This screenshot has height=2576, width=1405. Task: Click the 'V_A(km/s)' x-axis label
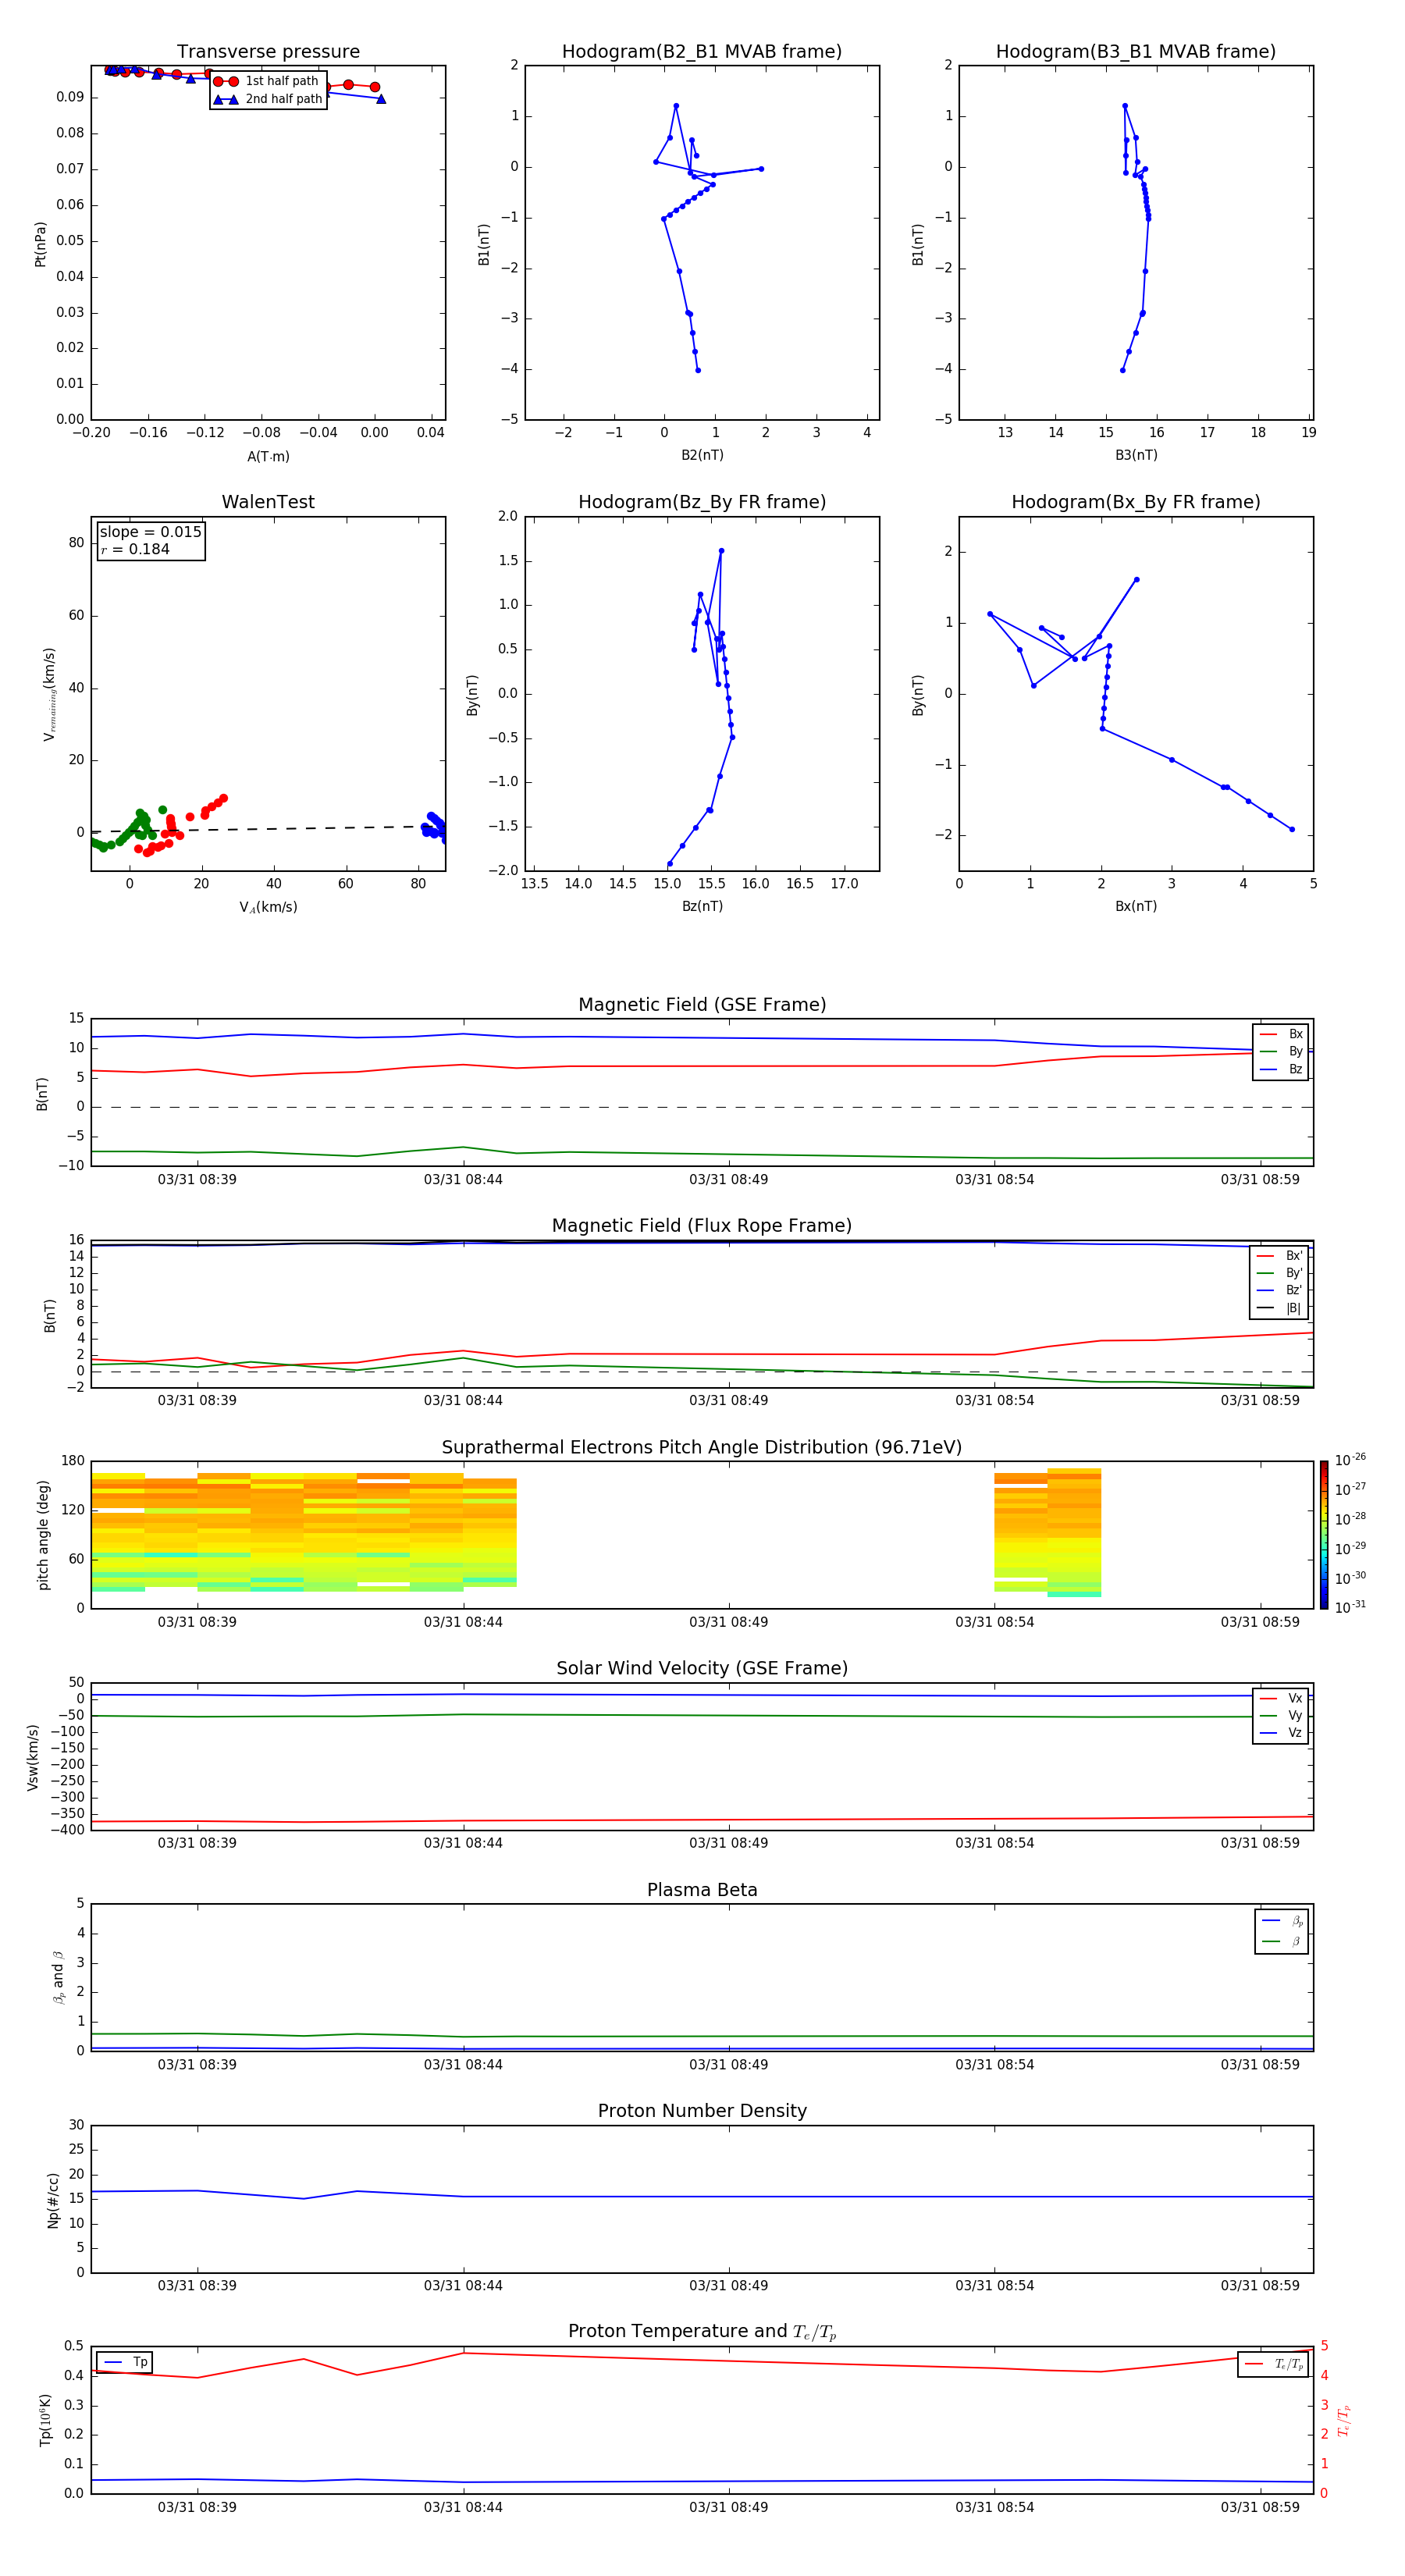(268, 907)
